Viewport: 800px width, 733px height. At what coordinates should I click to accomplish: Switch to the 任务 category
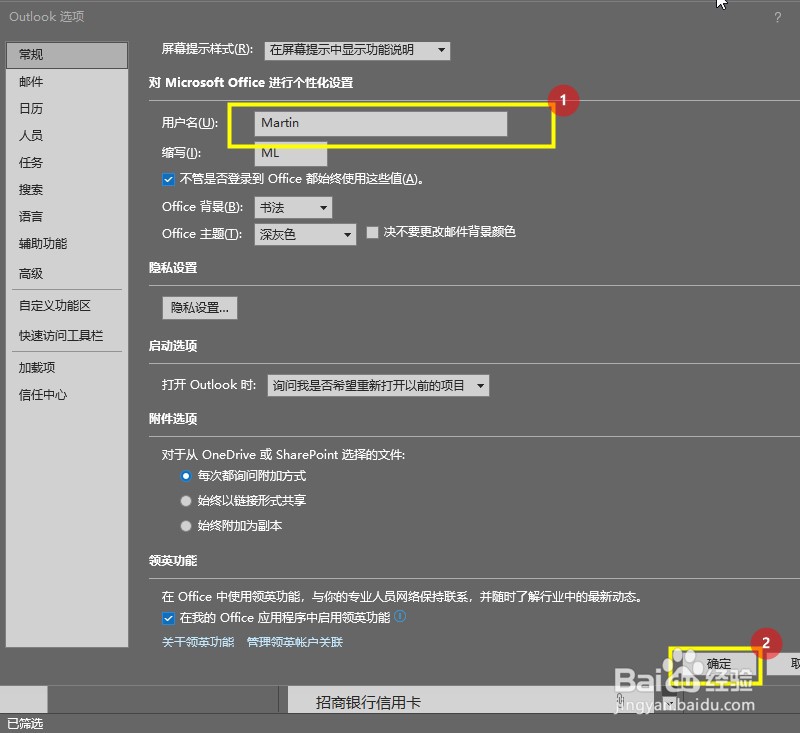[x=67, y=163]
